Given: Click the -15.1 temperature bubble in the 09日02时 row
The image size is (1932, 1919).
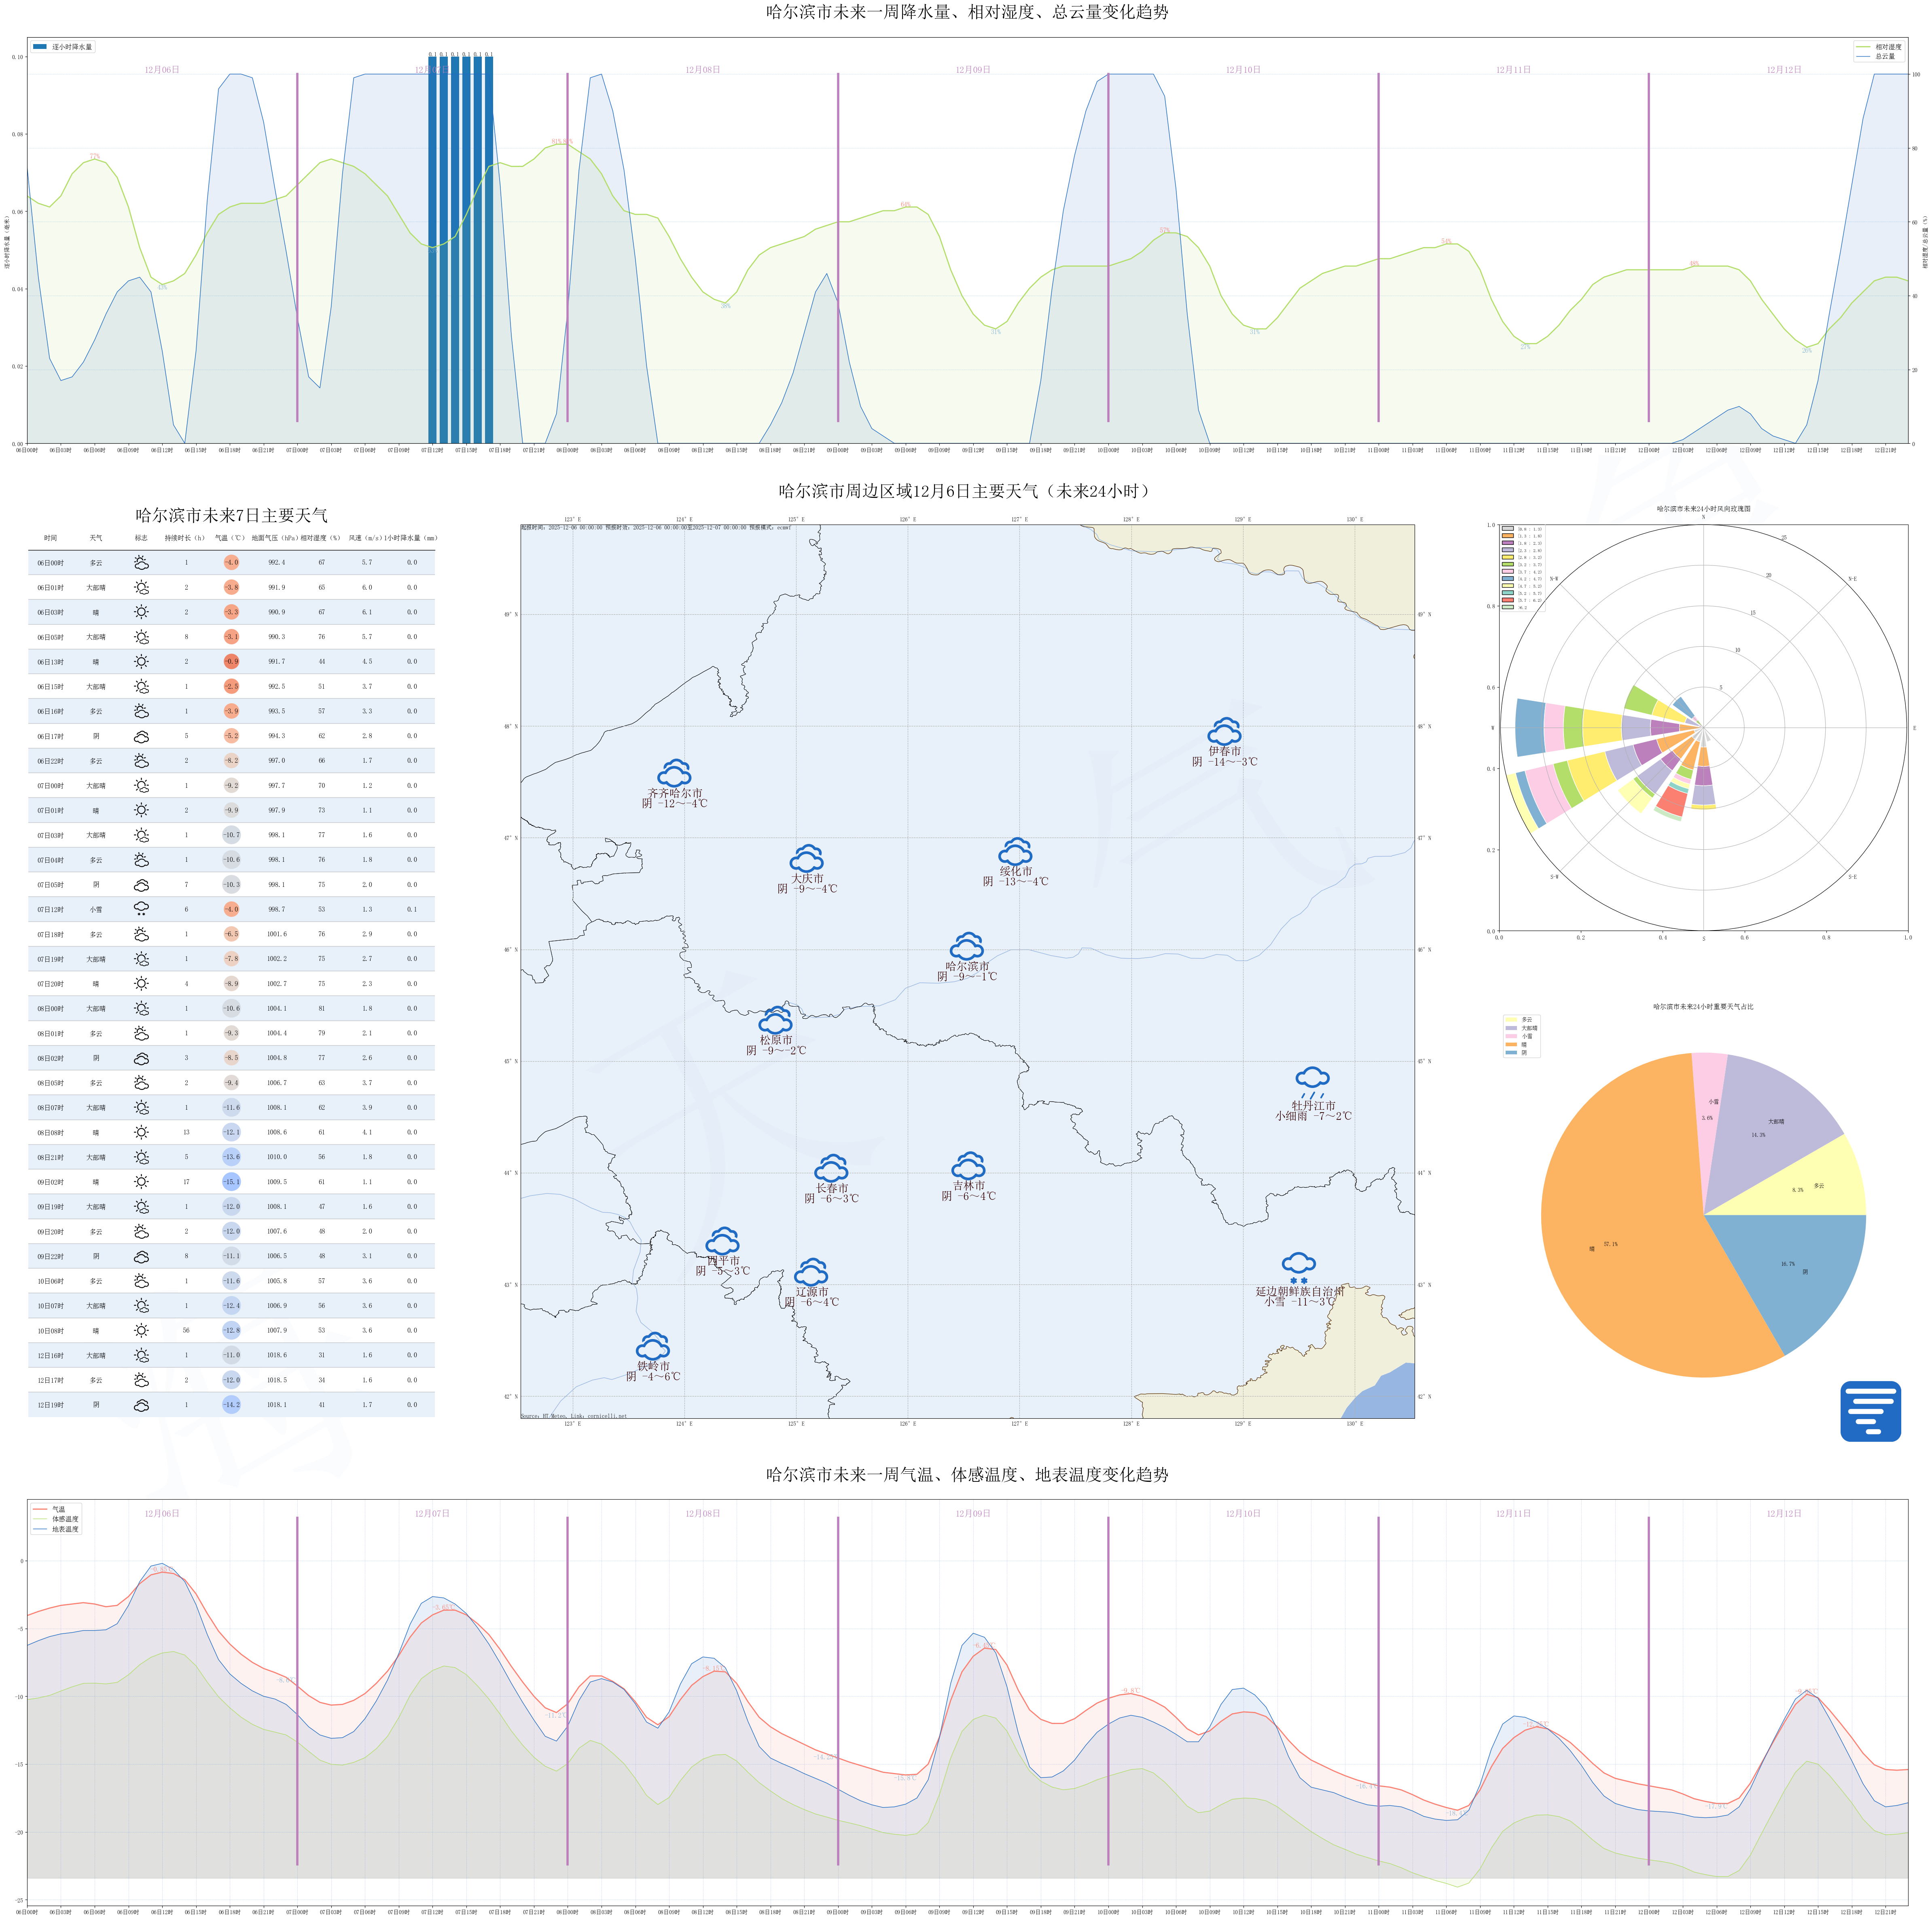Looking at the screenshot, I should coord(231,1182).
